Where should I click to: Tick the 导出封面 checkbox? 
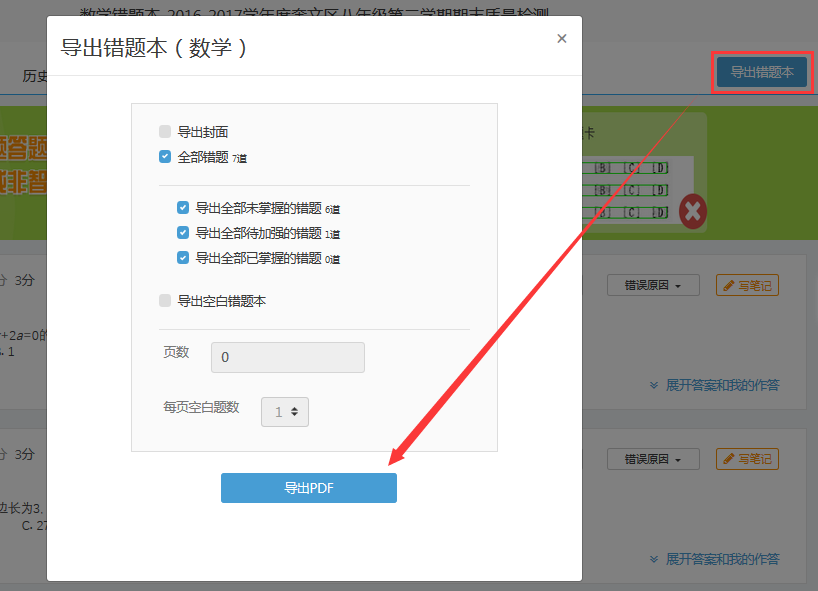(165, 131)
